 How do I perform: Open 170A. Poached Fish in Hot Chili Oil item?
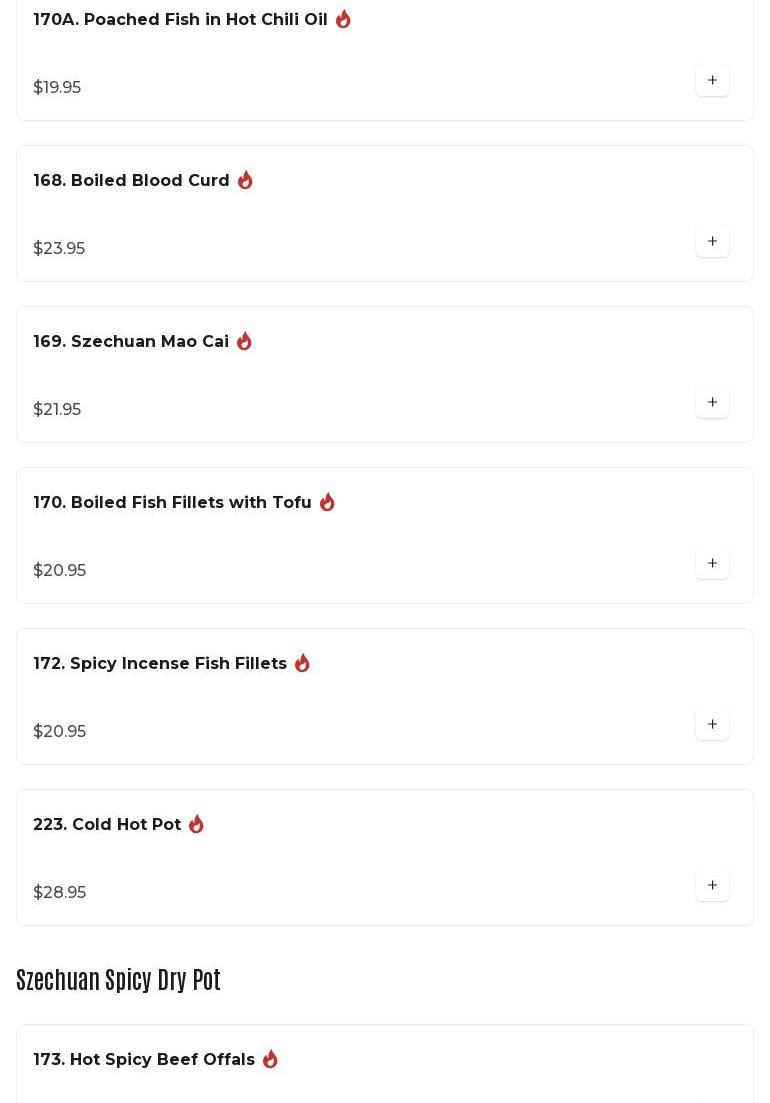pyautogui.click(x=180, y=19)
